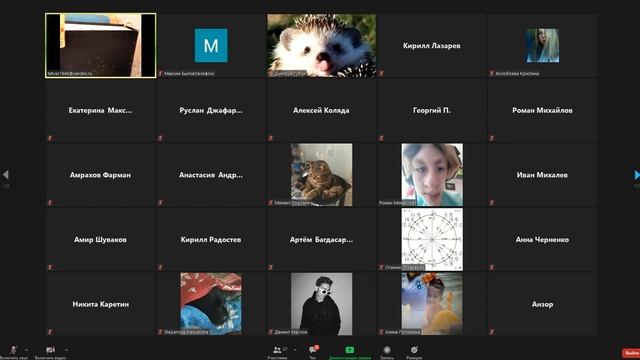Viewport: 640px width, 360px height.
Task: Select the blue M avatar tile
Action: (x=211, y=45)
